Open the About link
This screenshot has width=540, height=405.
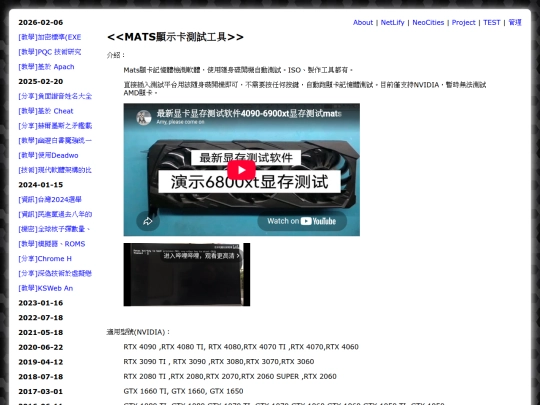coord(363,22)
